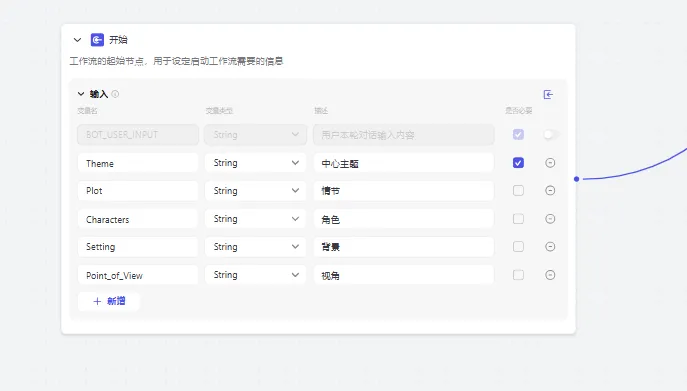Remove the Point_of_View variable row

tap(550, 275)
